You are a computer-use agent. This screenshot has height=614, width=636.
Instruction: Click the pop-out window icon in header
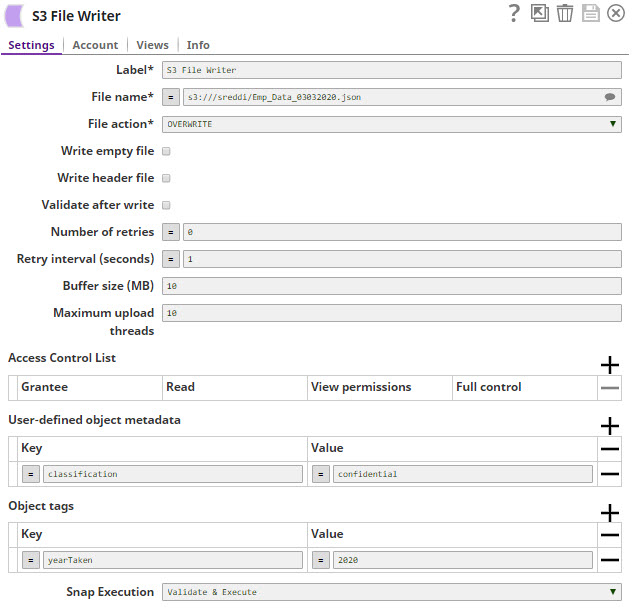coord(540,13)
